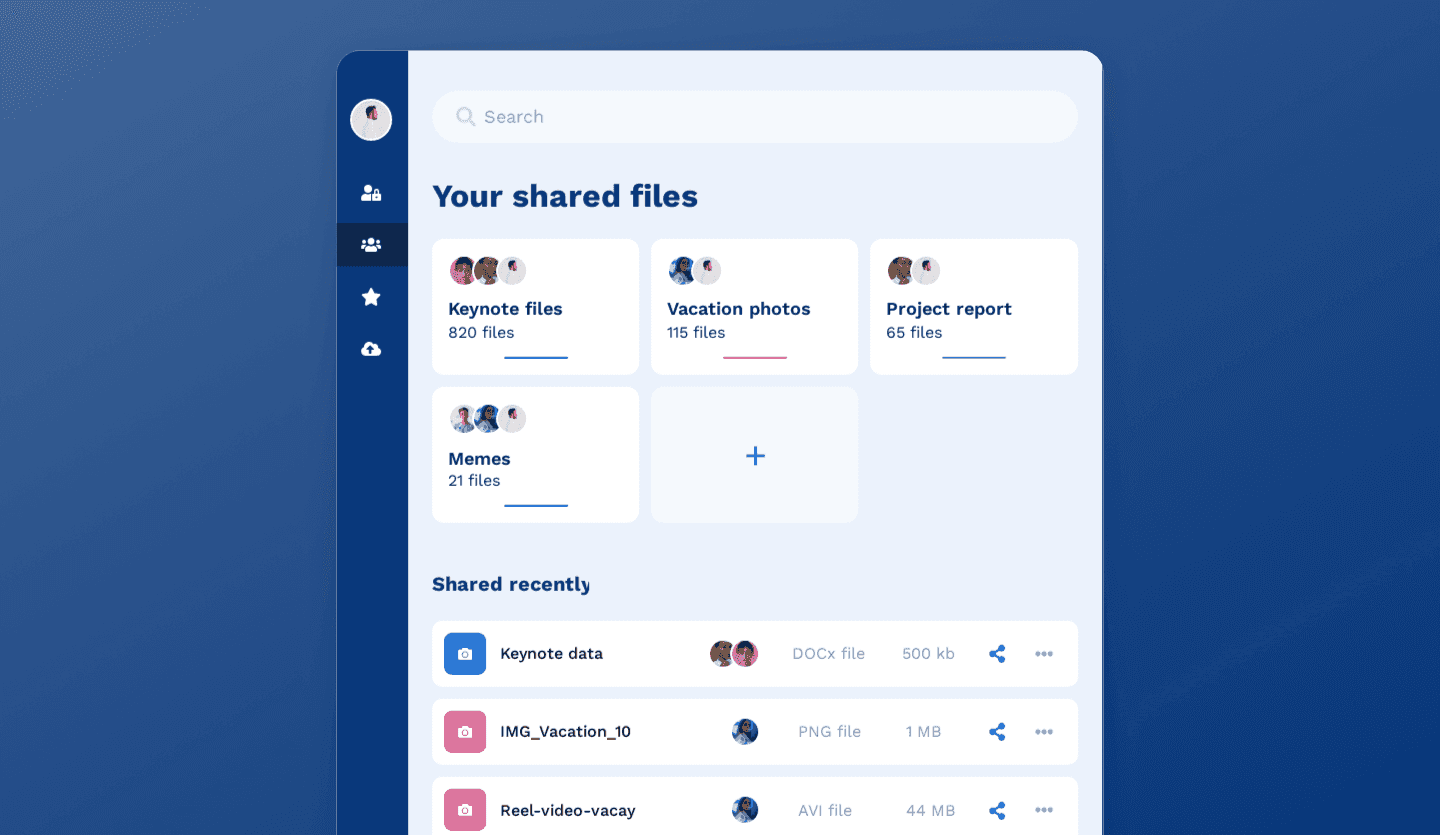The image size is (1440, 835).
Task: Open the Vacation photos folder card
Action: coord(754,307)
